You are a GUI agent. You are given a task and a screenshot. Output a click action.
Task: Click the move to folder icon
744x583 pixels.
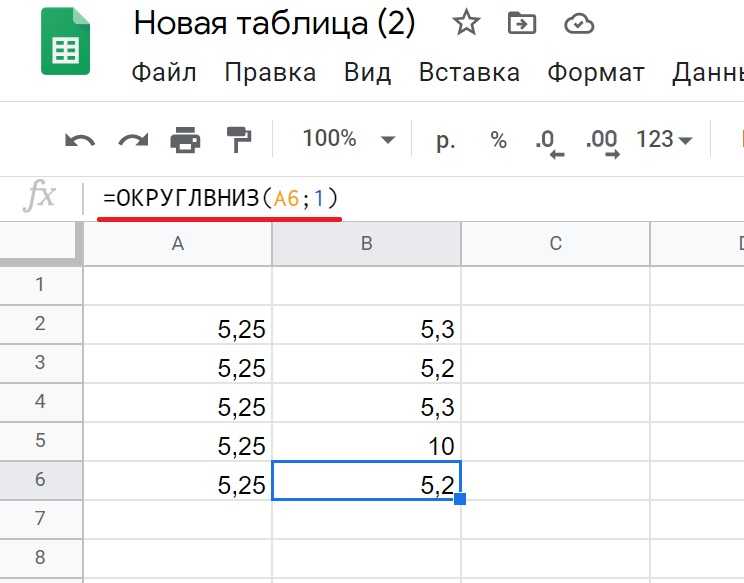522,23
